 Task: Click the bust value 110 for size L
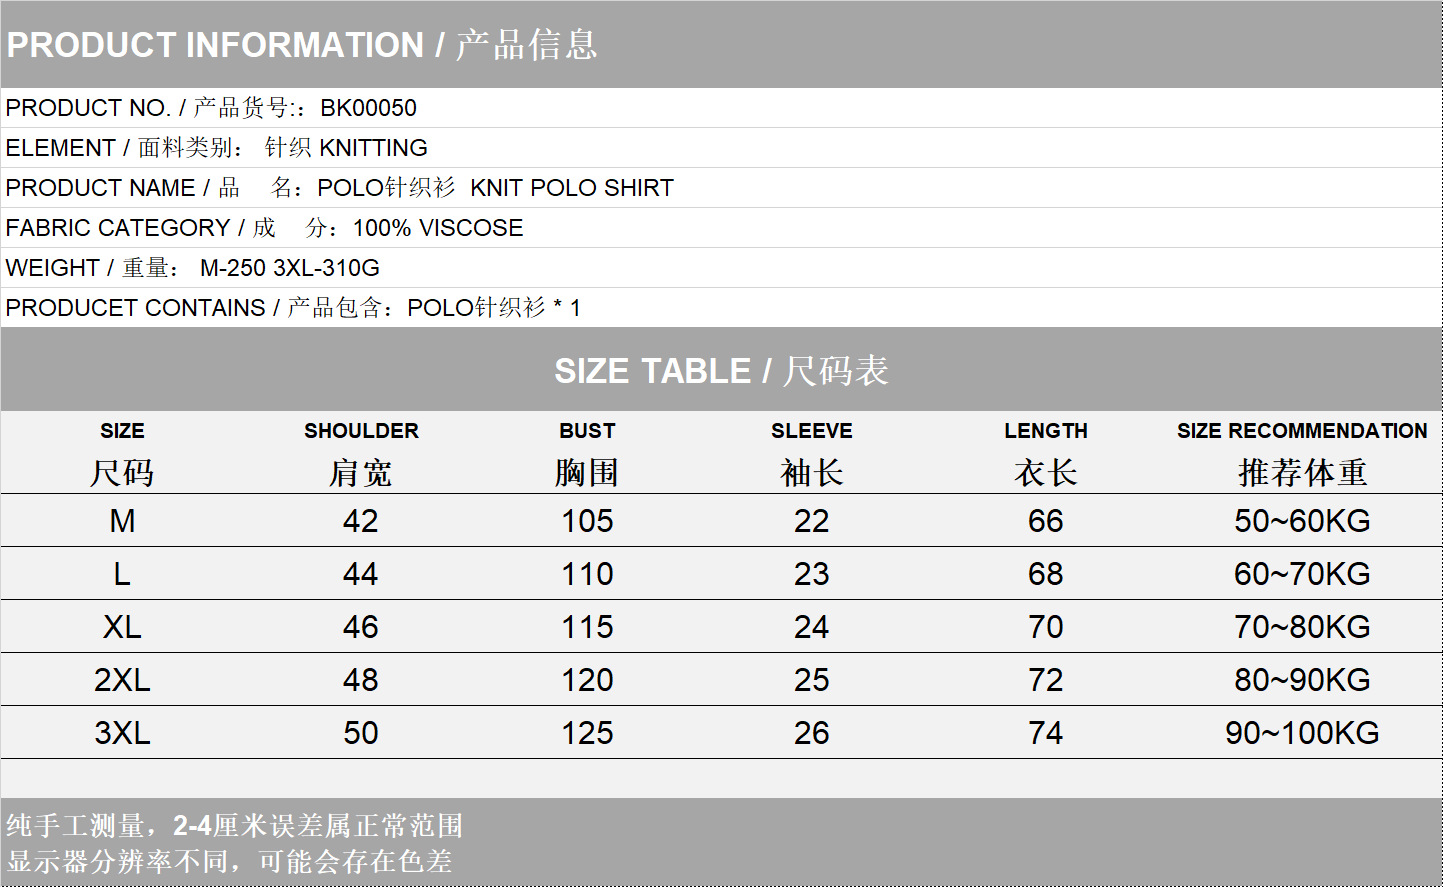point(587,574)
